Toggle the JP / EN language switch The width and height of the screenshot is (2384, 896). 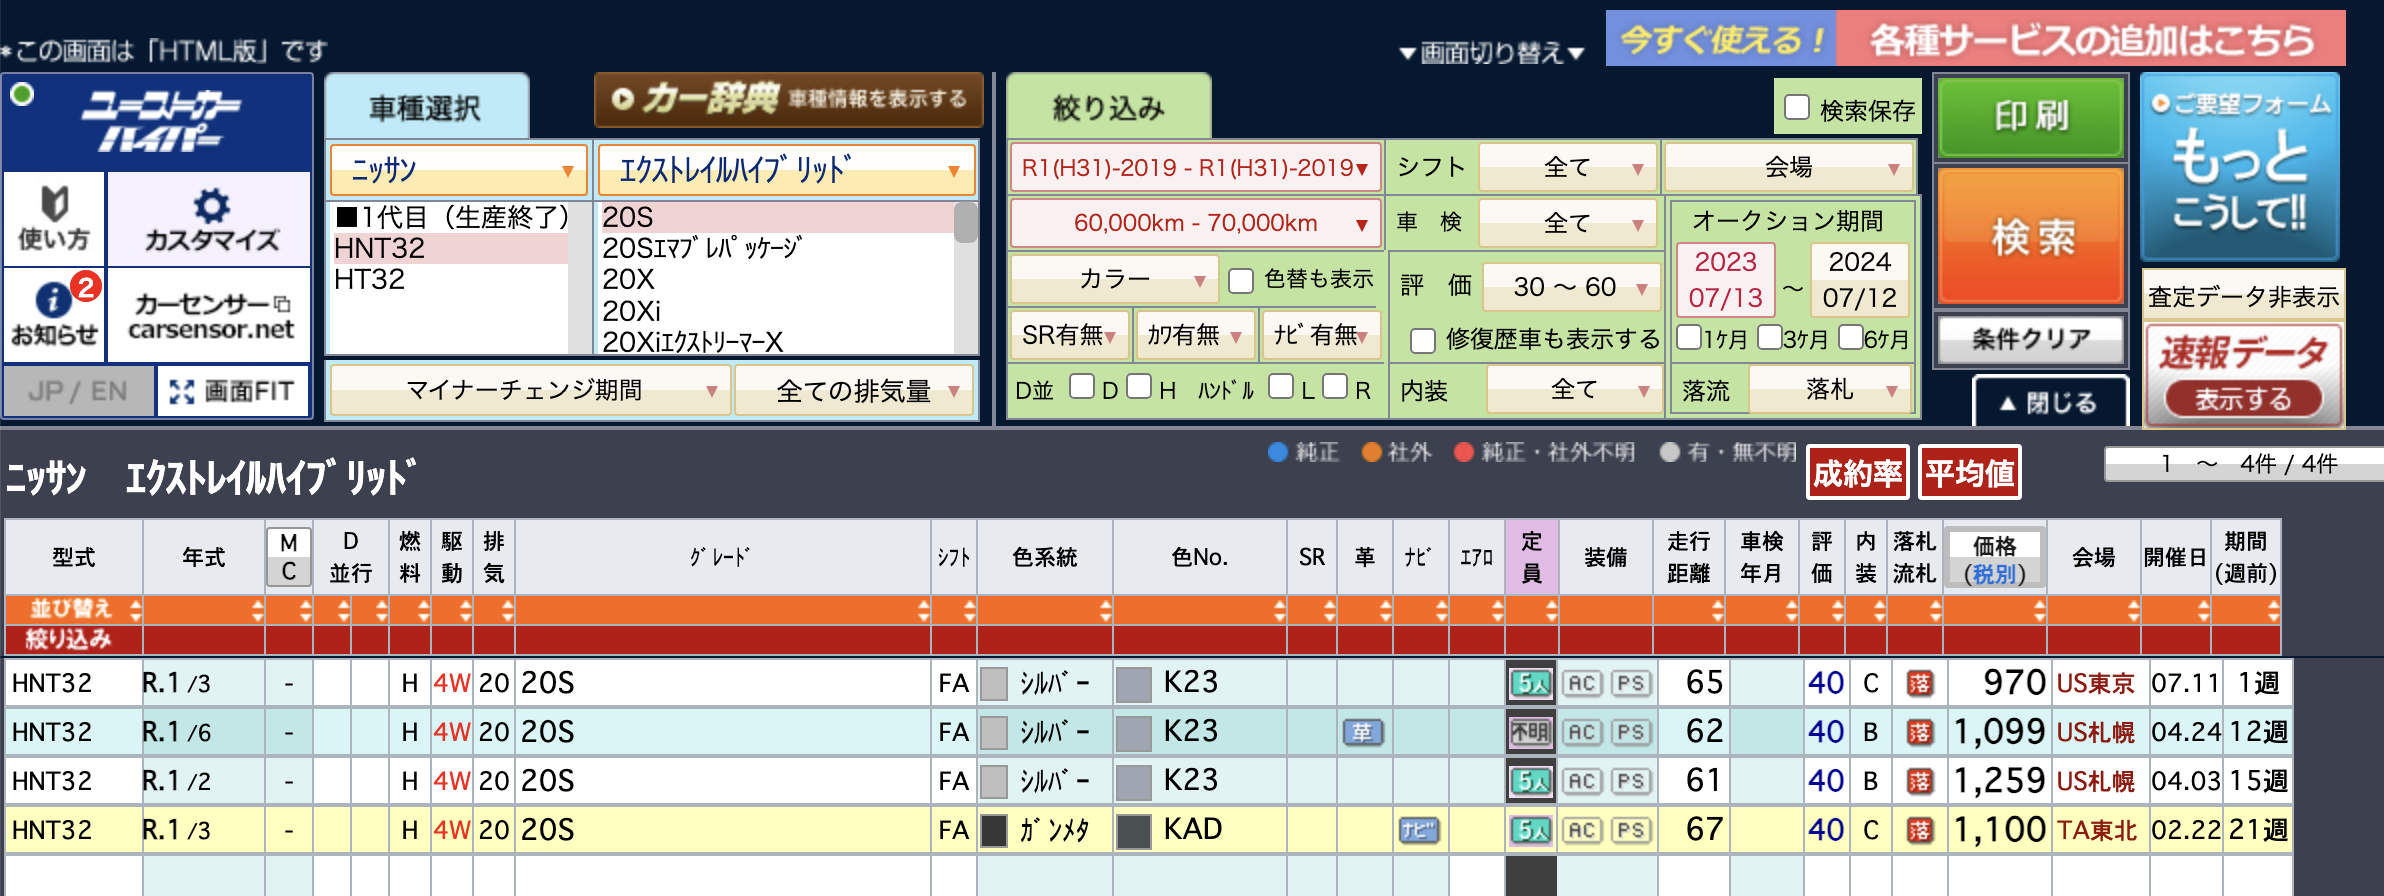pyautogui.click(x=78, y=391)
